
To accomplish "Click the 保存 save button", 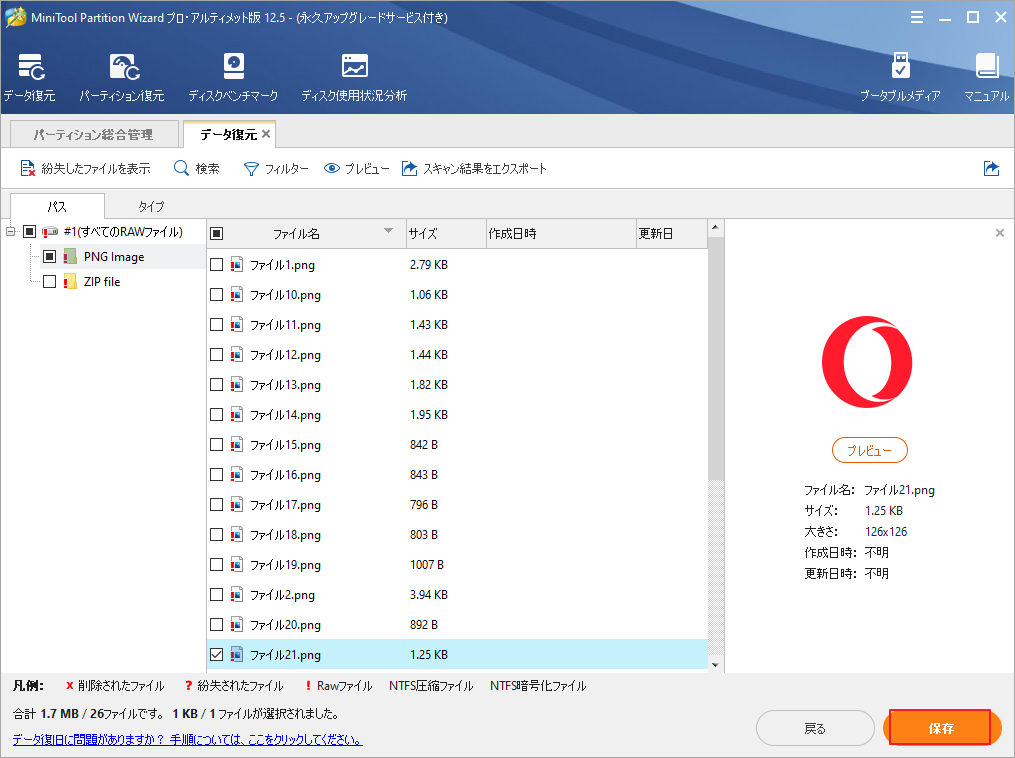I will (x=941, y=728).
